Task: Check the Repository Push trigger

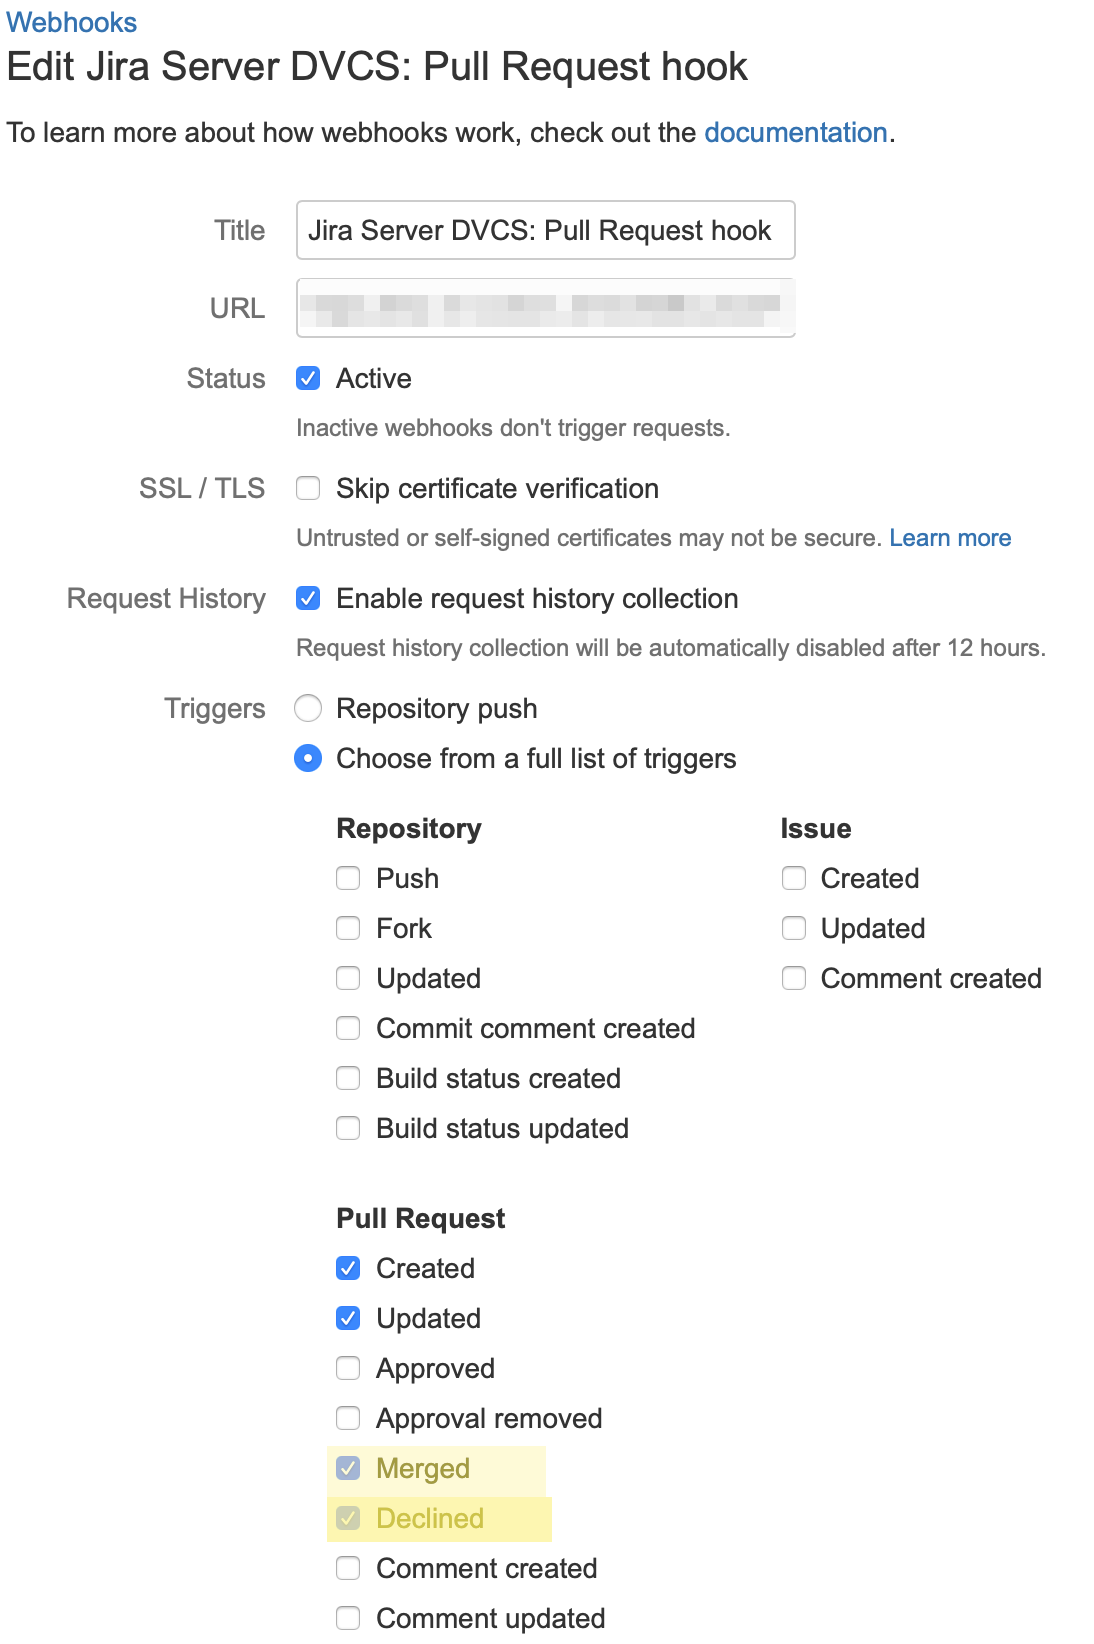Action: coord(347,878)
